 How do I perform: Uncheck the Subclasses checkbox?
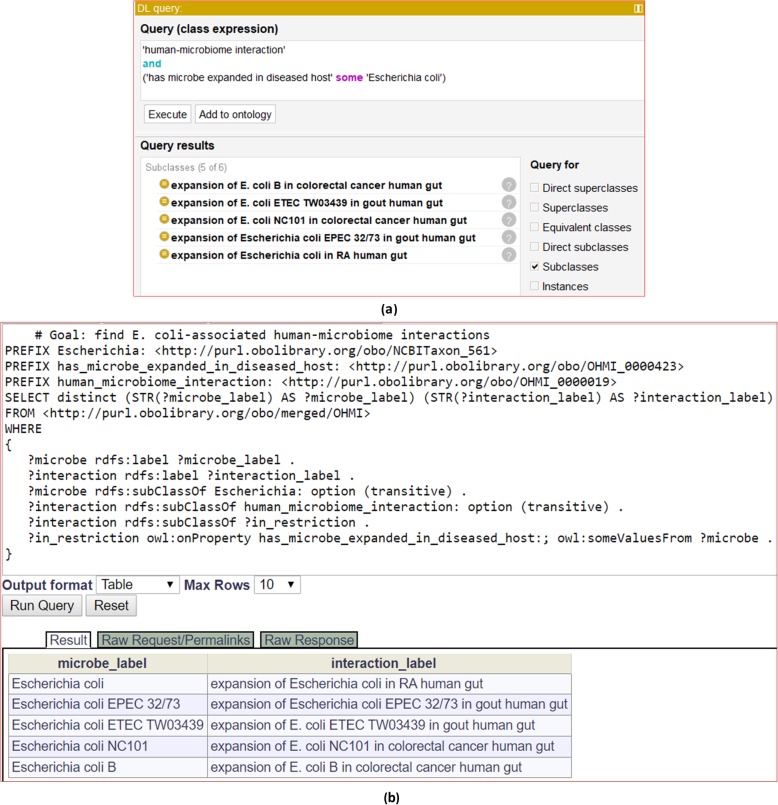point(533,267)
